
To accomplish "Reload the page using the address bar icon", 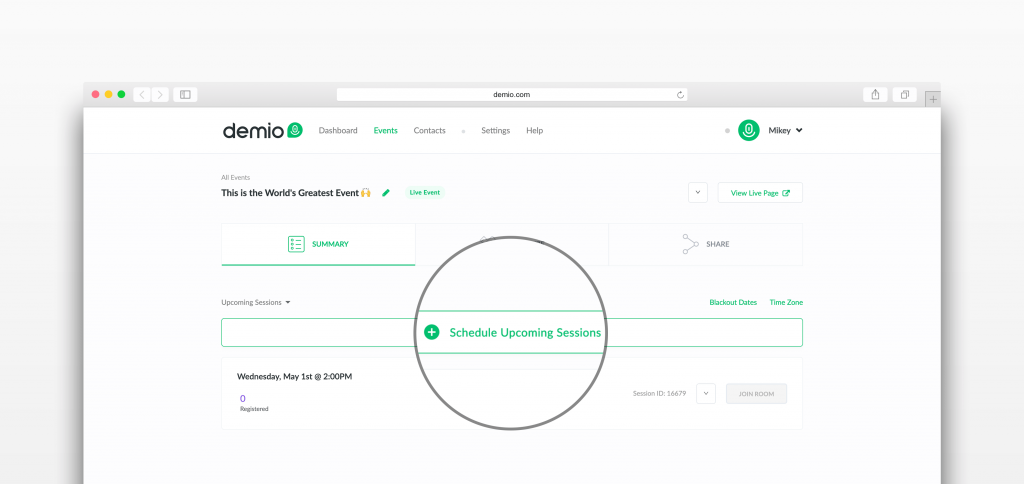I will coord(681,94).
